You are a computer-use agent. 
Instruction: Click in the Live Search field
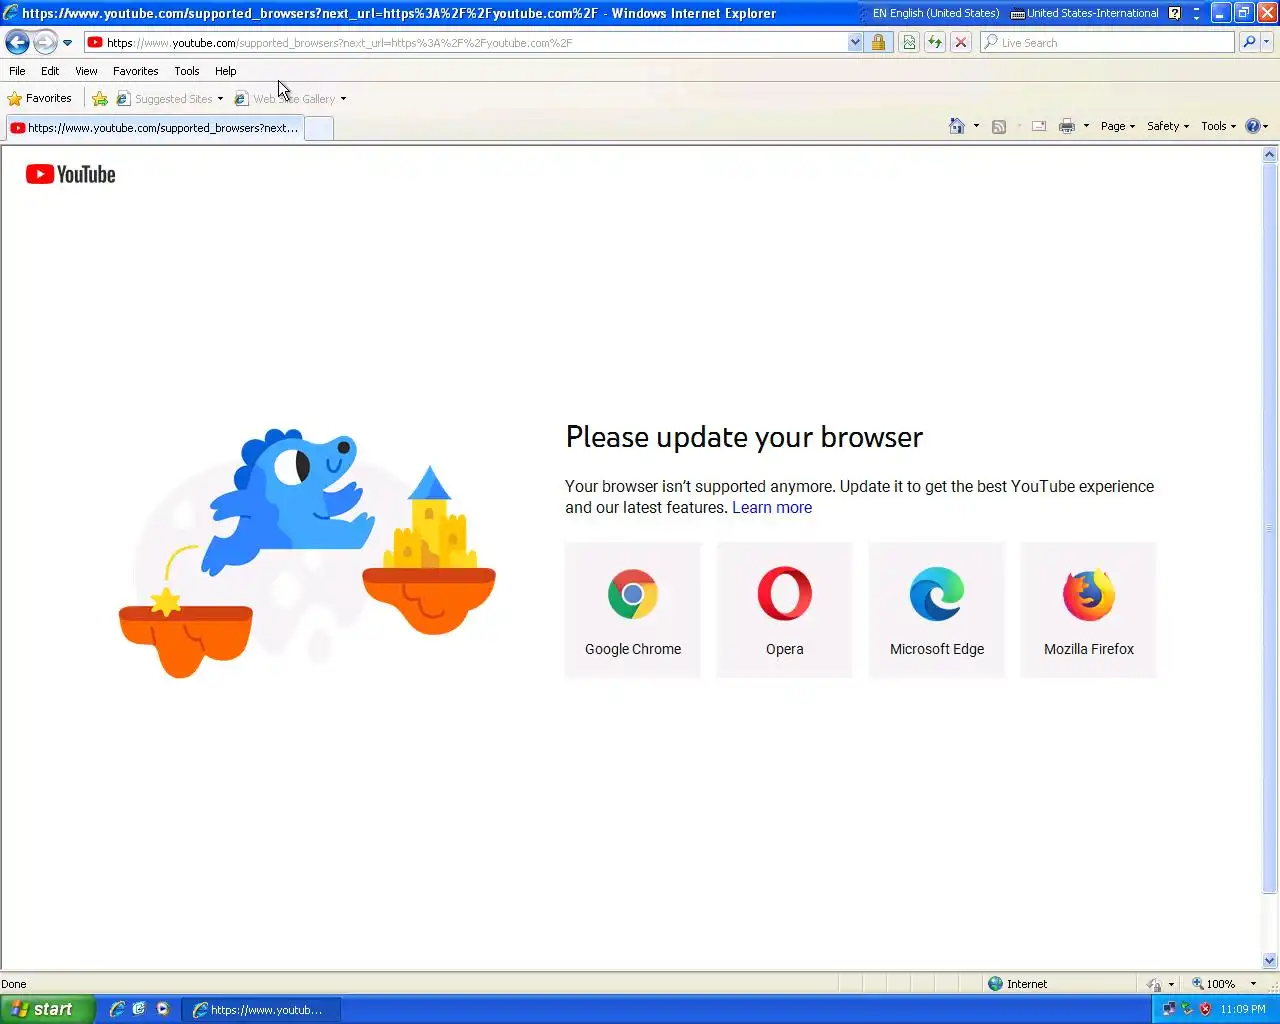pos(1107,43)
